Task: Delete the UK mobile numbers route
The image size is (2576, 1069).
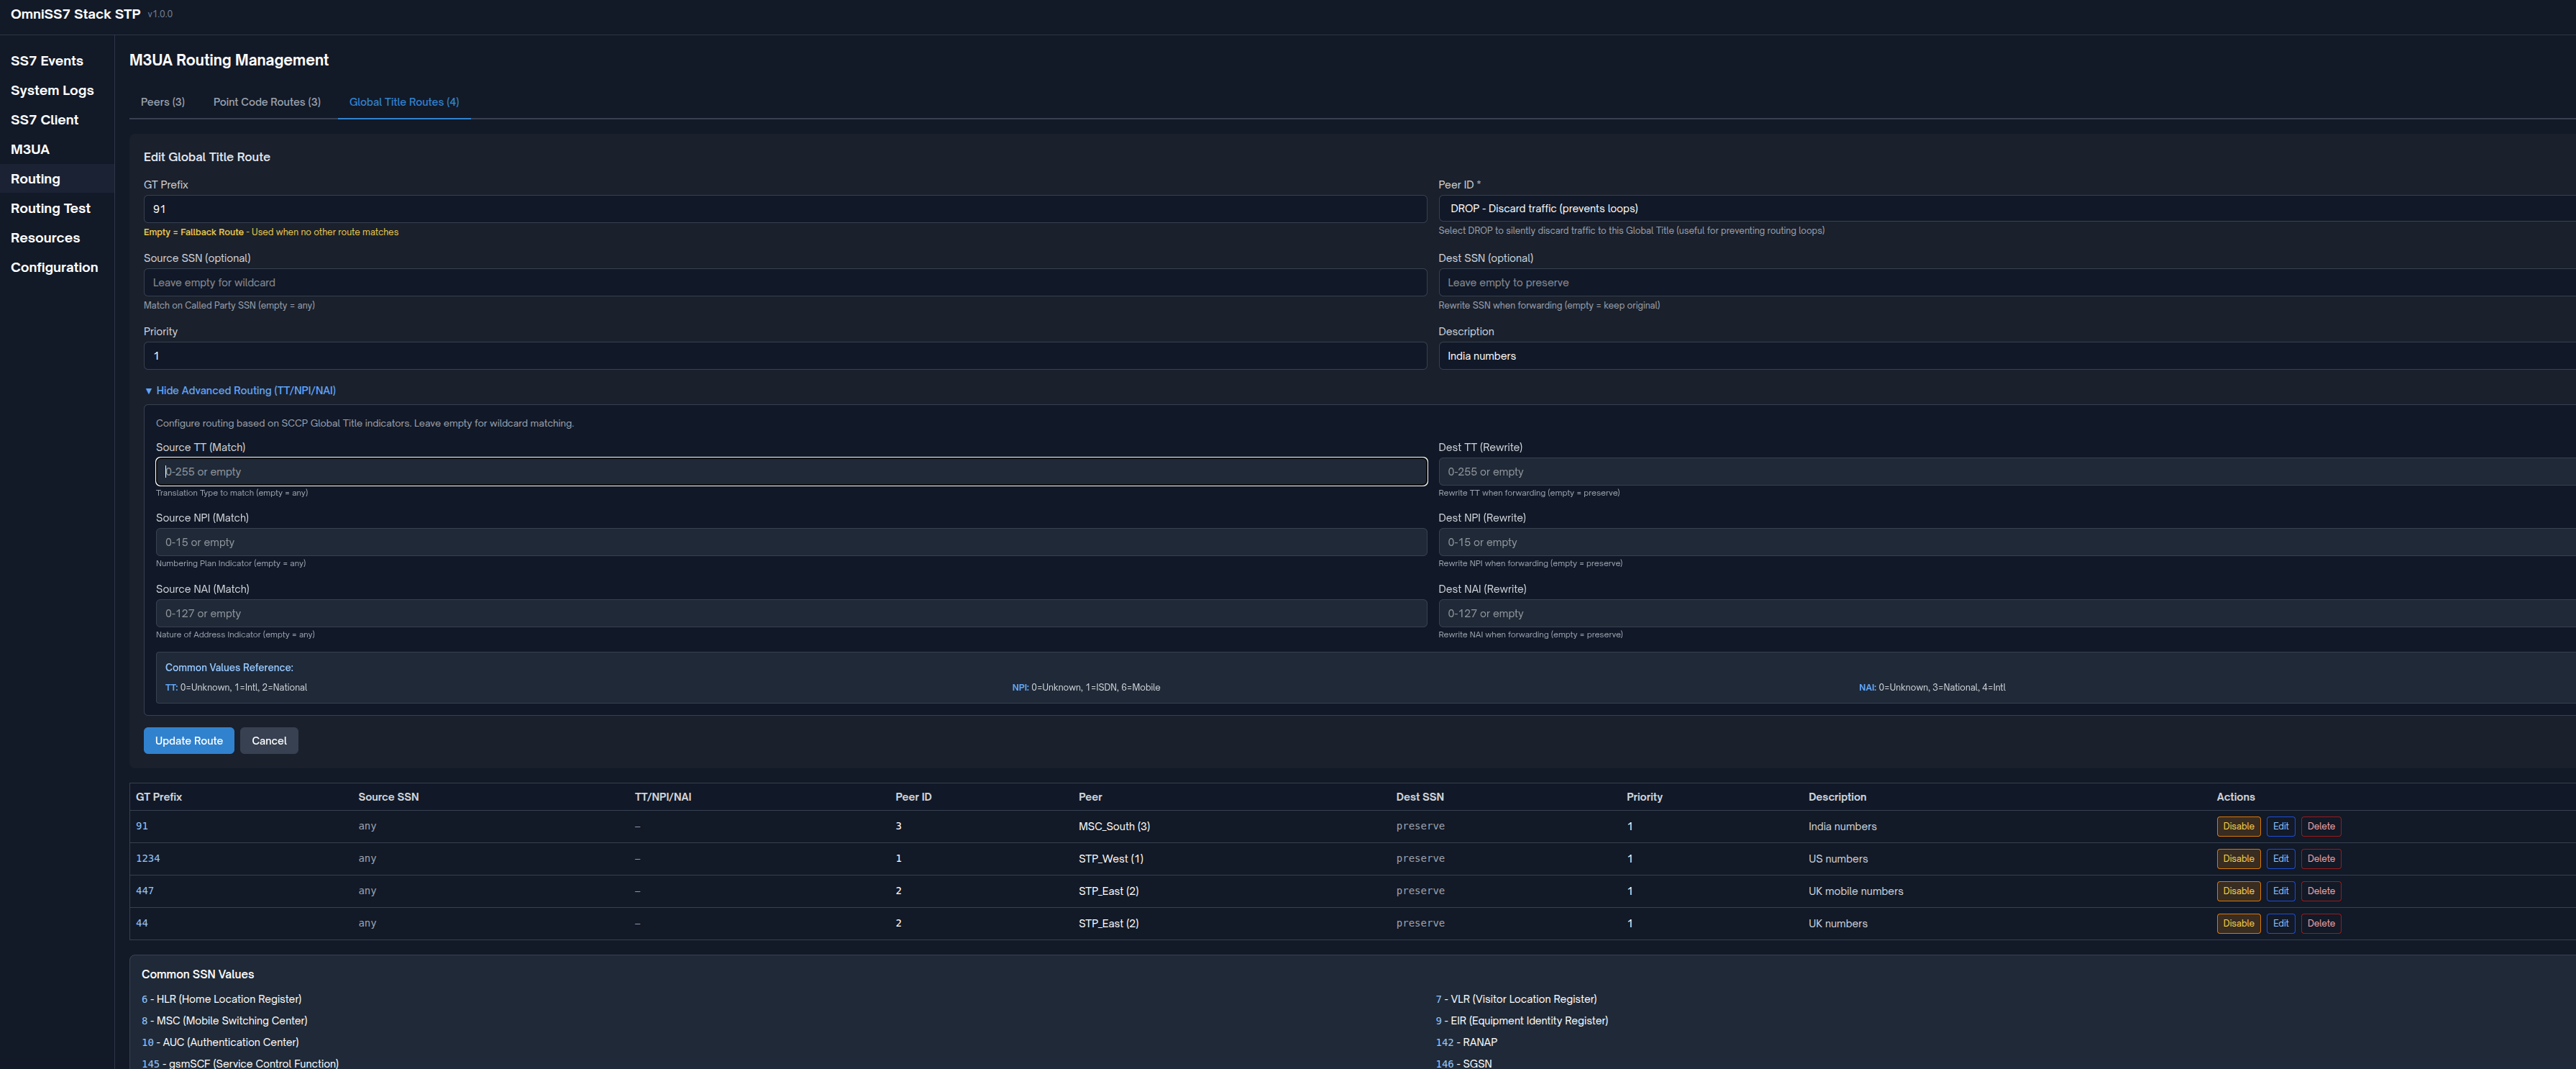Action: point(2320,891)
